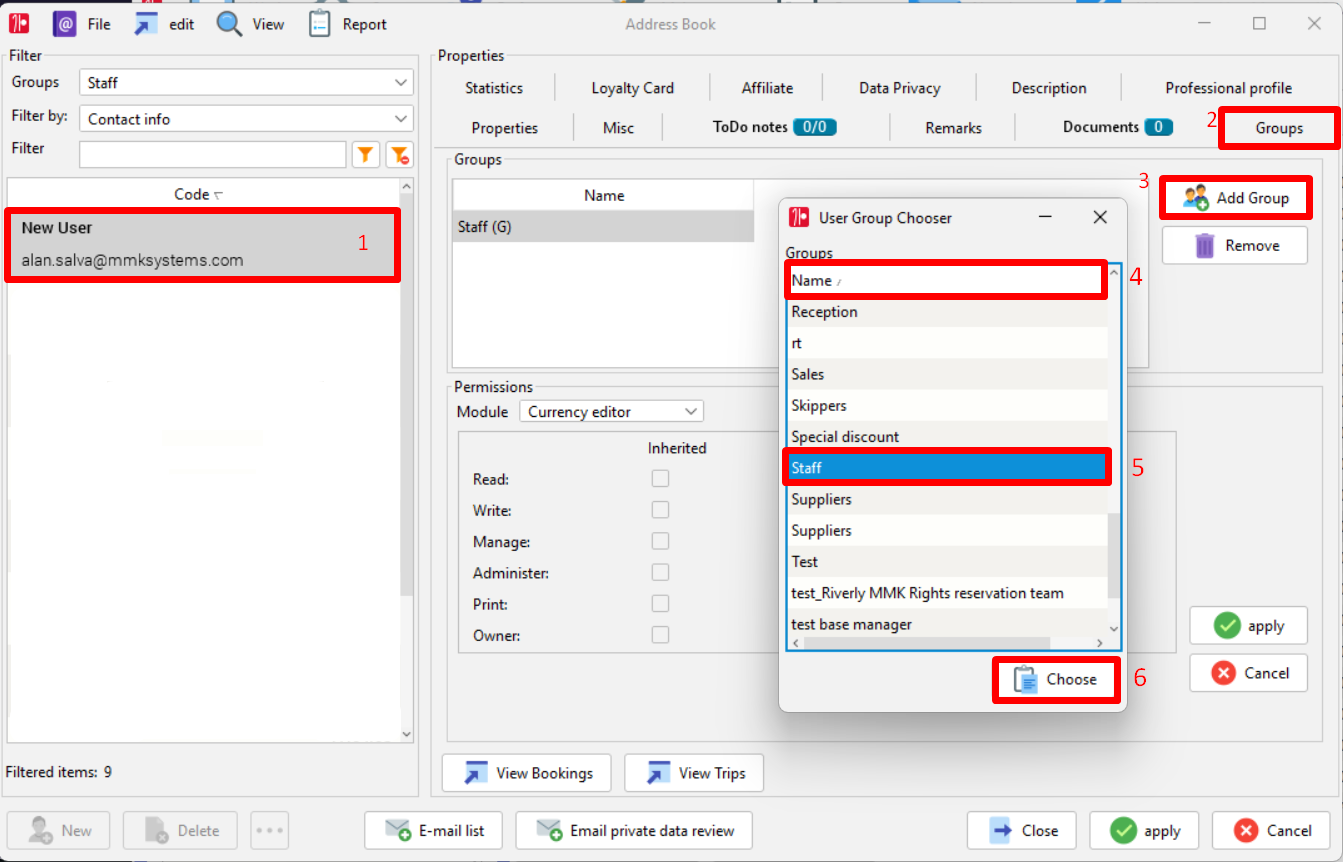Toggle the Read inherited checkbox
Image resolution: width=1343 pixels, height=862 pixels.
point(660,479)
